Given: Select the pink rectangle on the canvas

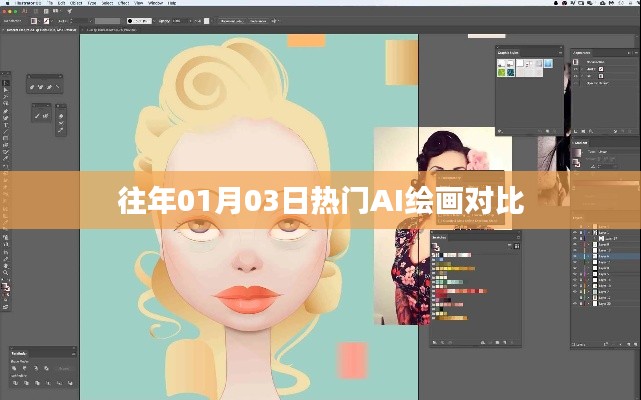Looking at the screenshot, I should 352,360.
